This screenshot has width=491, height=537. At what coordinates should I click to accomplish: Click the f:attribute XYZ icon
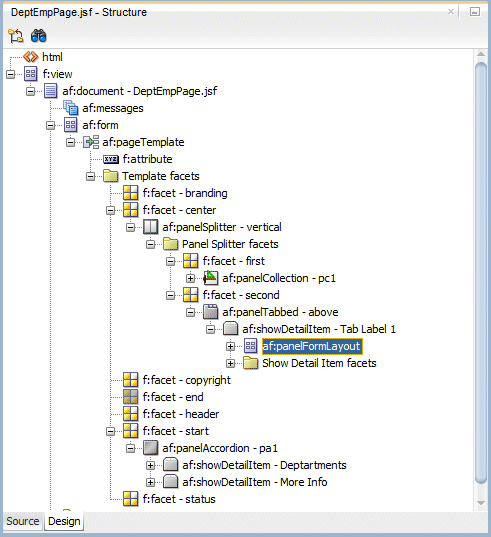[x=111, y=159]
